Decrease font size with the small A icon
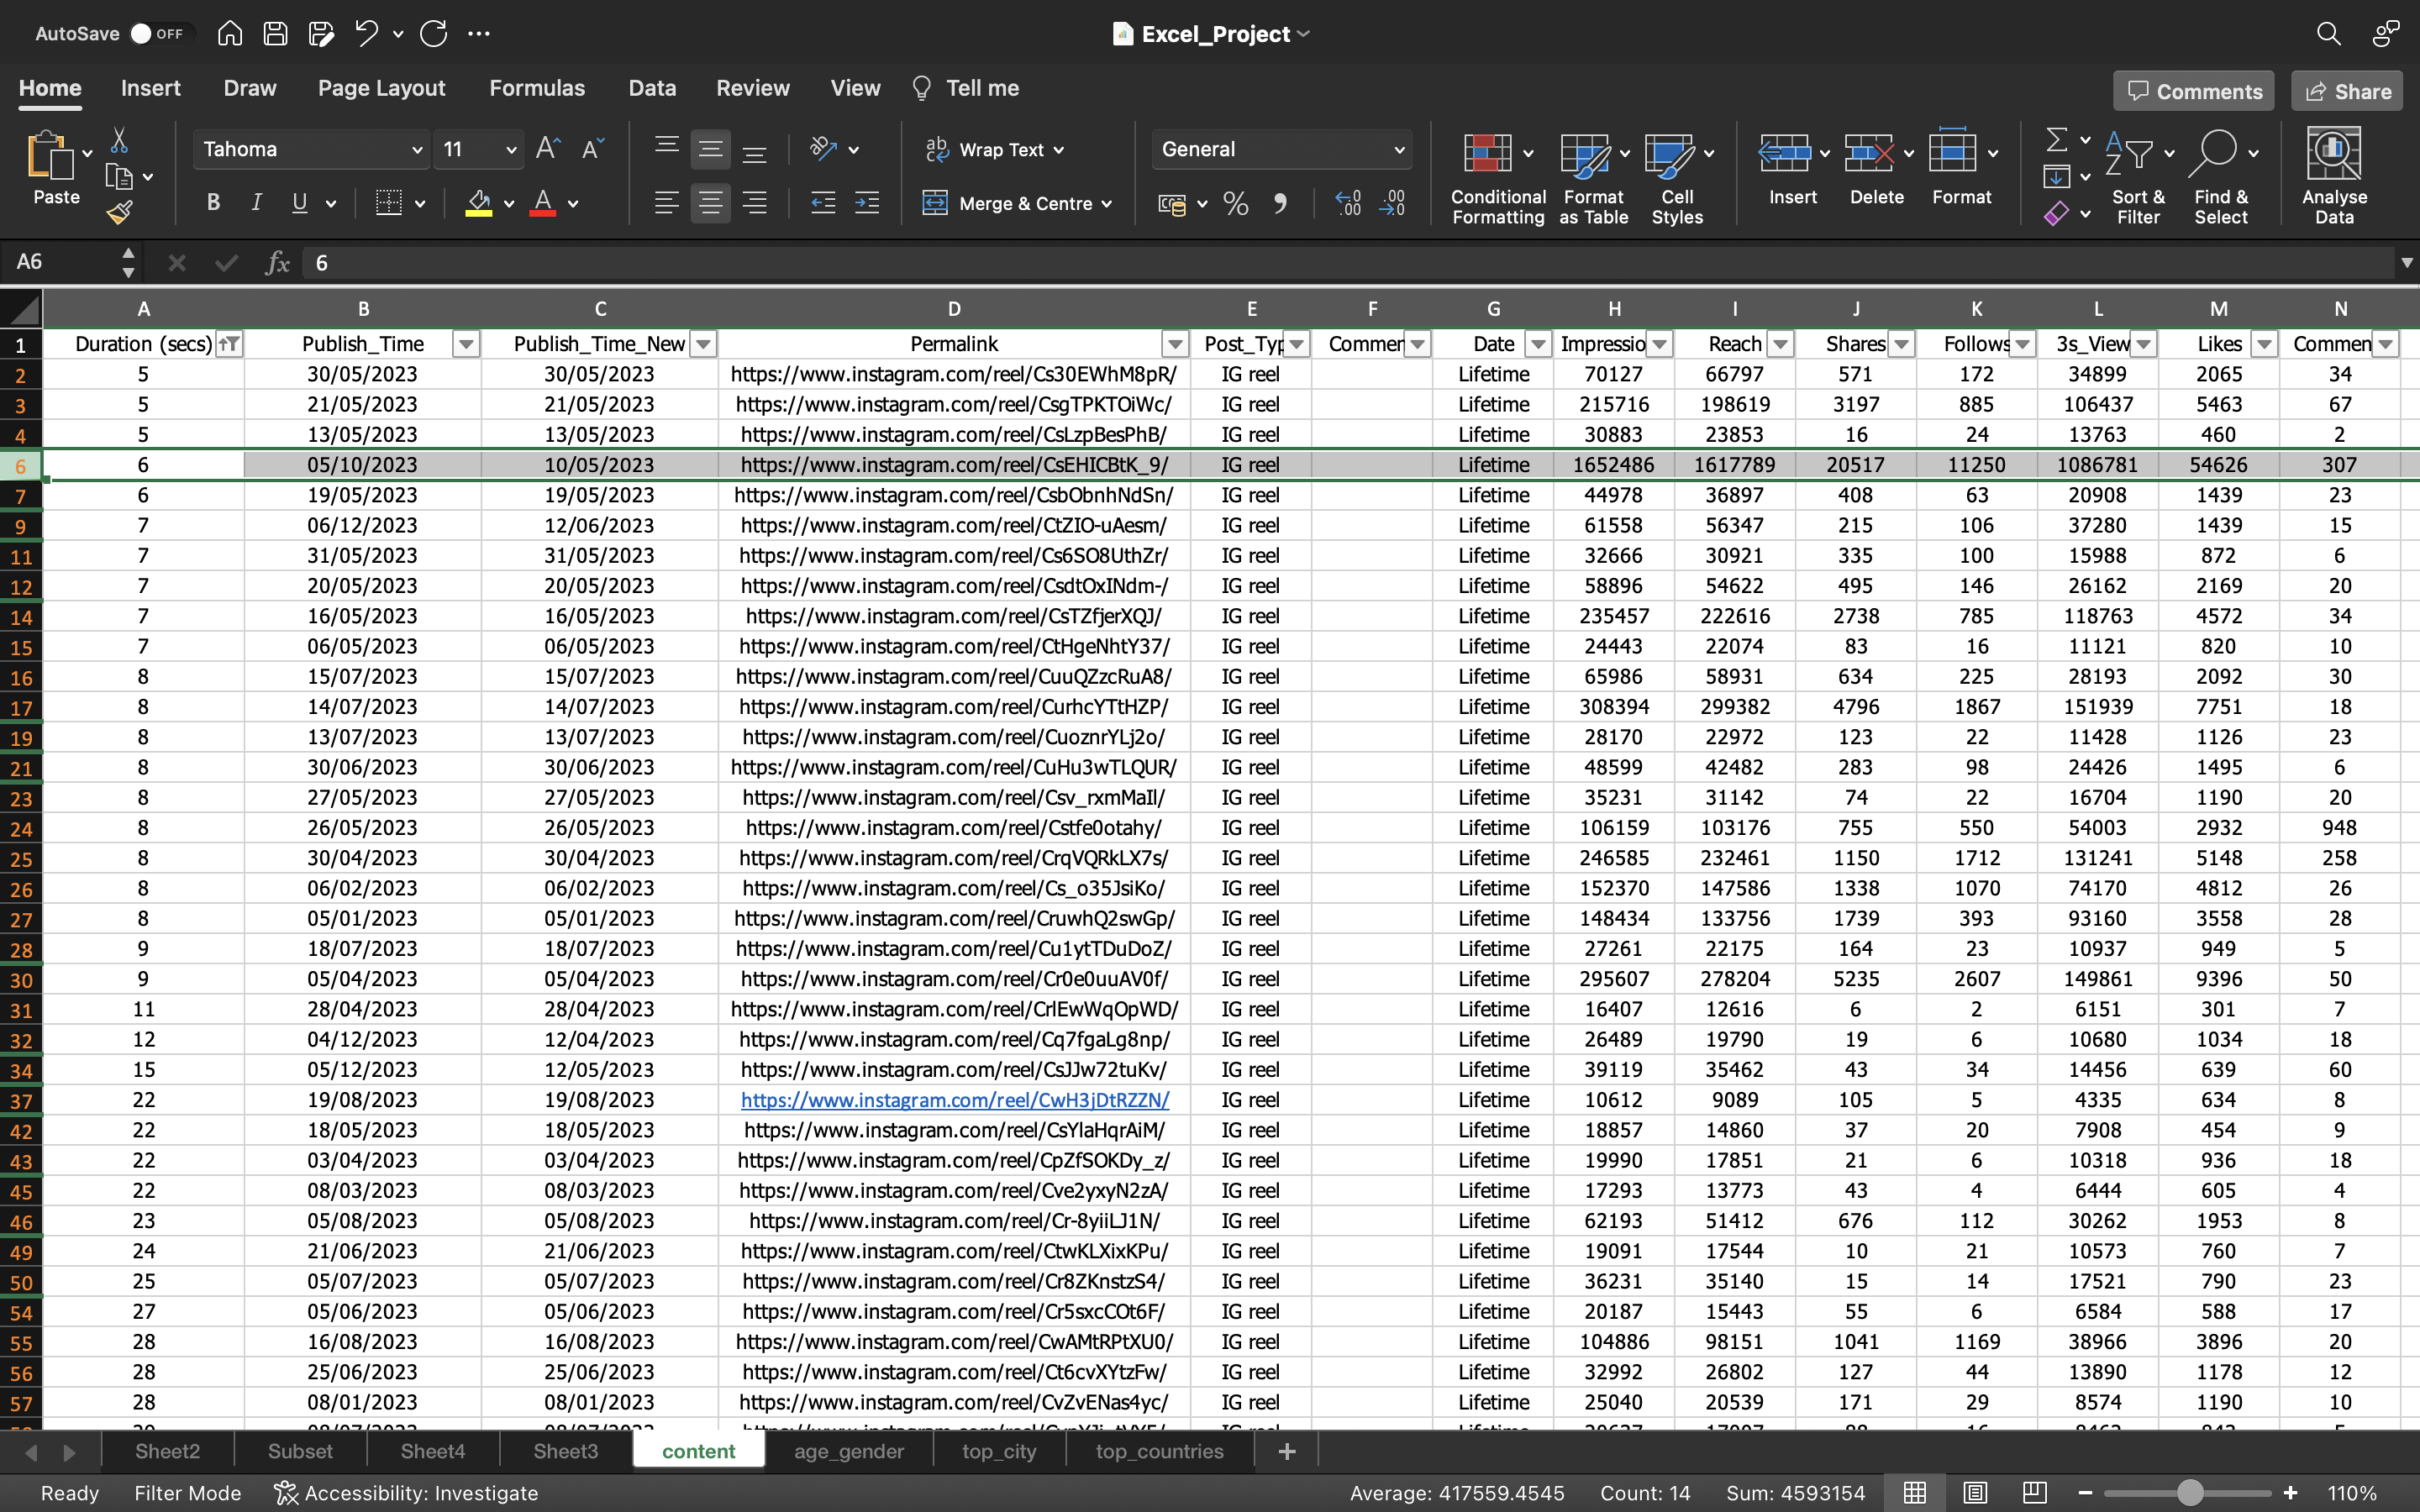Image resolution: width=2420 pixels, height=1512 pixels. pyautogui.click(x=592, y=150)
